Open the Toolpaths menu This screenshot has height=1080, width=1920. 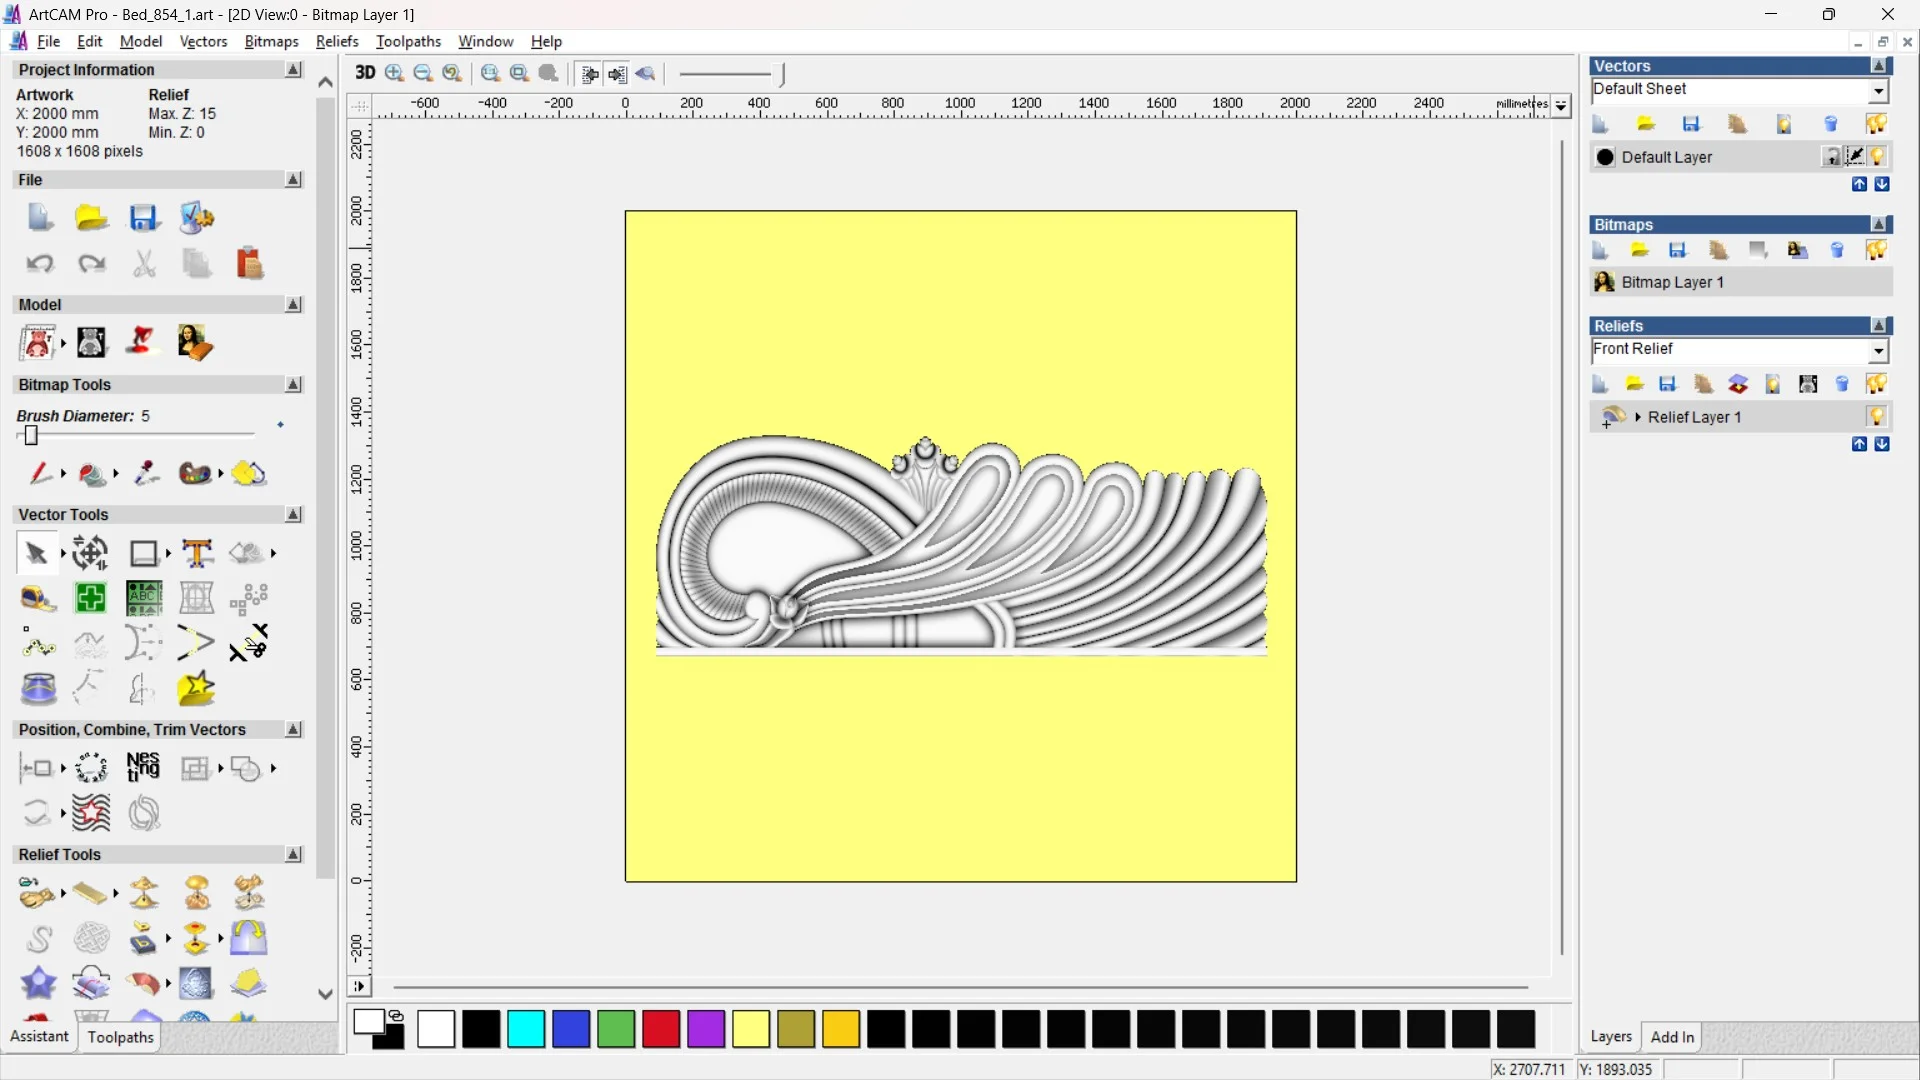click(408, 41)
